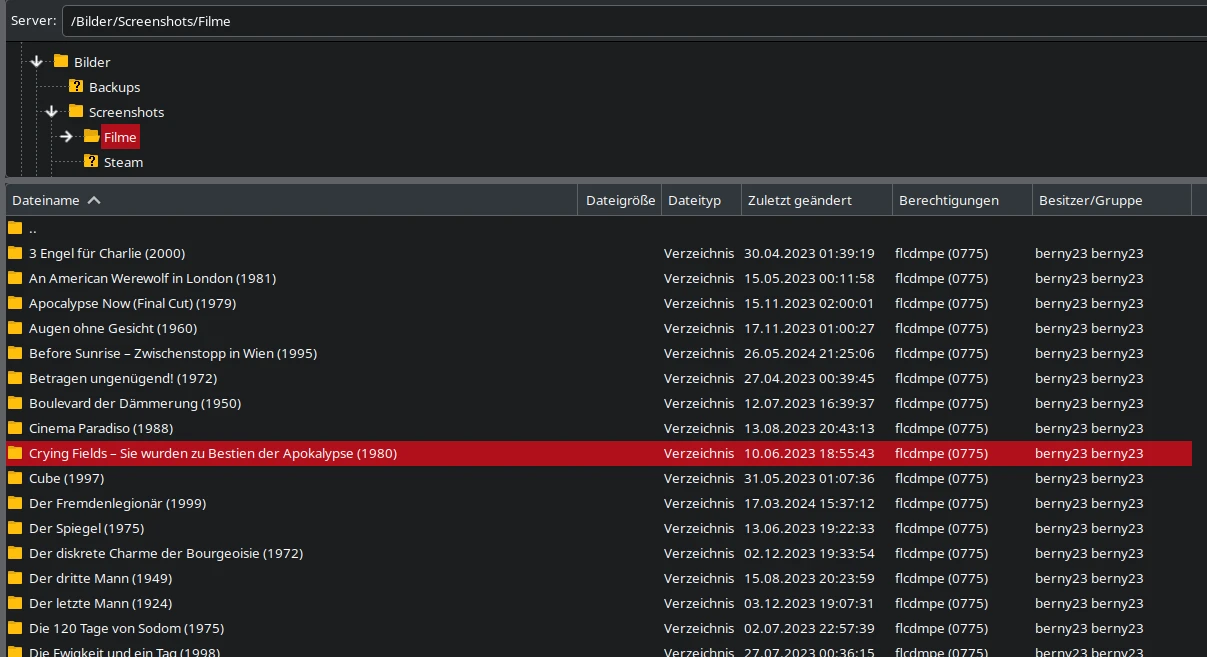Click the Screenshots folder icon in tree
1207x657 pixels.
76,111
